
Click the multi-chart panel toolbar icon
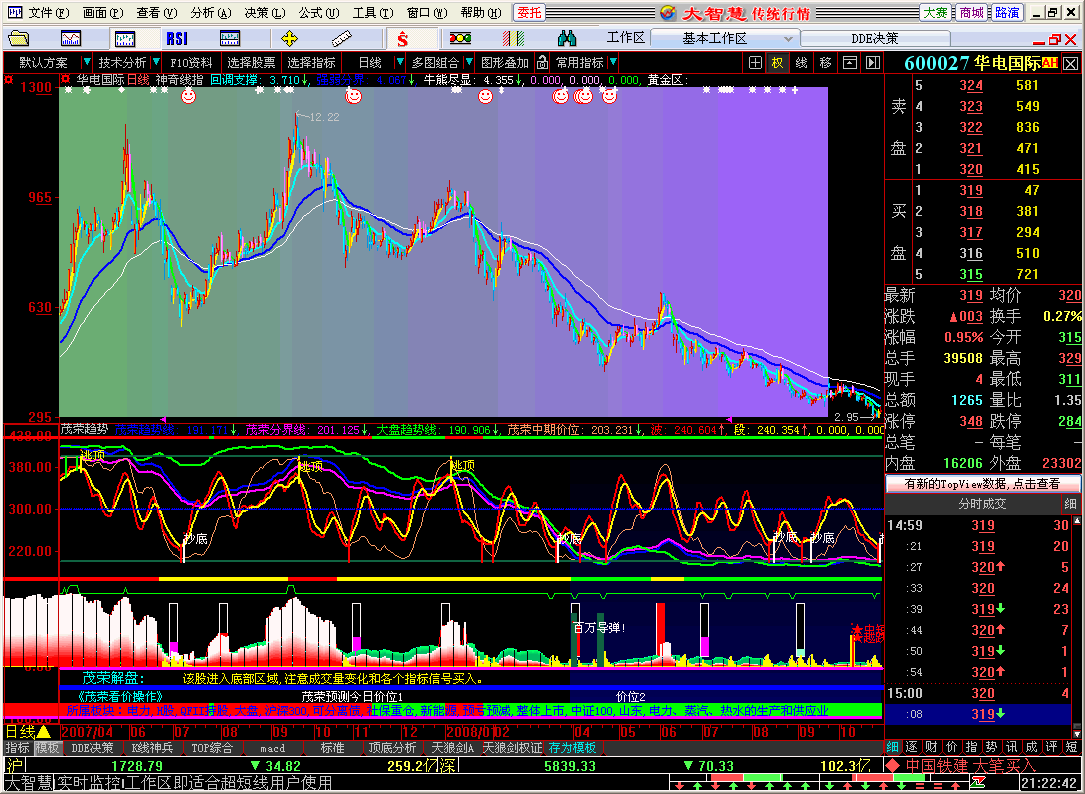point(229,39)
